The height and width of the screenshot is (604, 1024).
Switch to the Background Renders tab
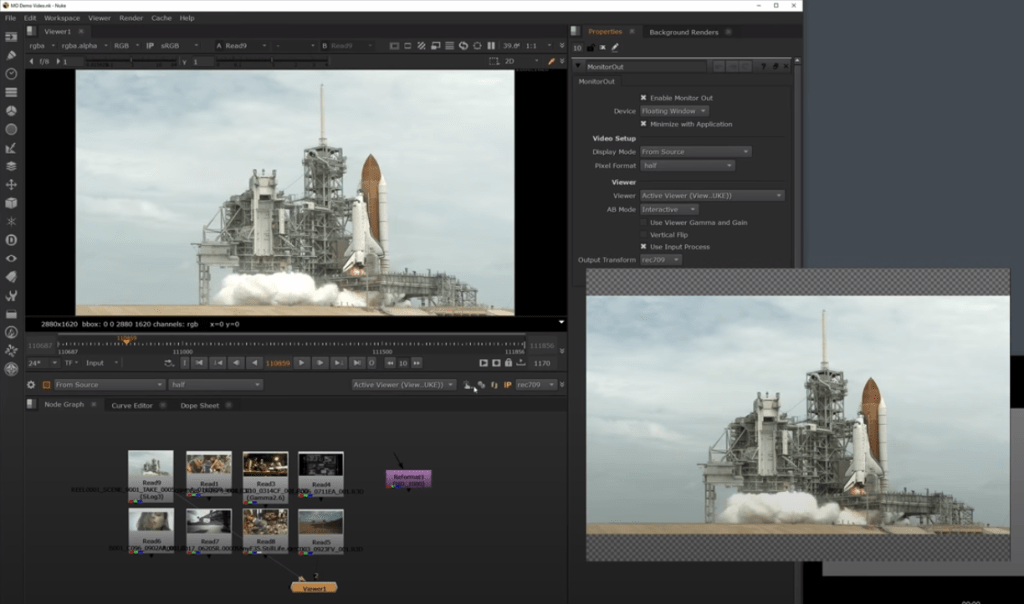(x=684, y=32)
